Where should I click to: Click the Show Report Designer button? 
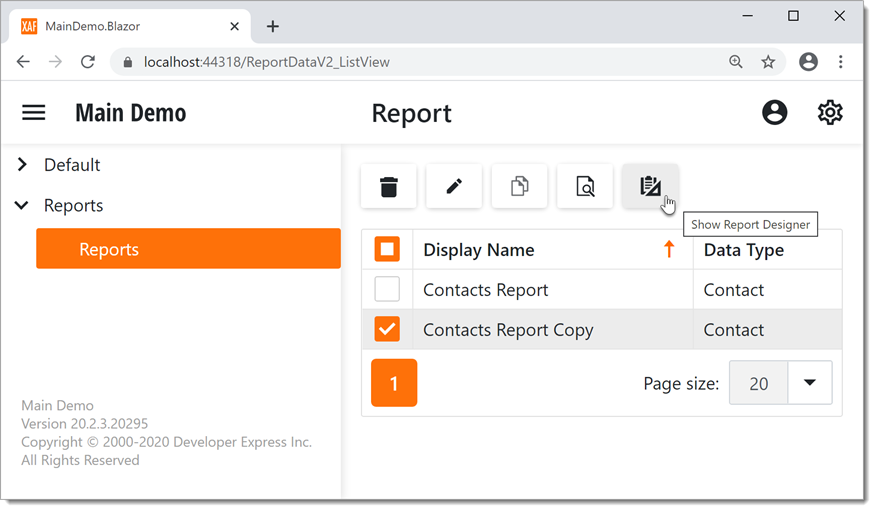pos(650,186)
